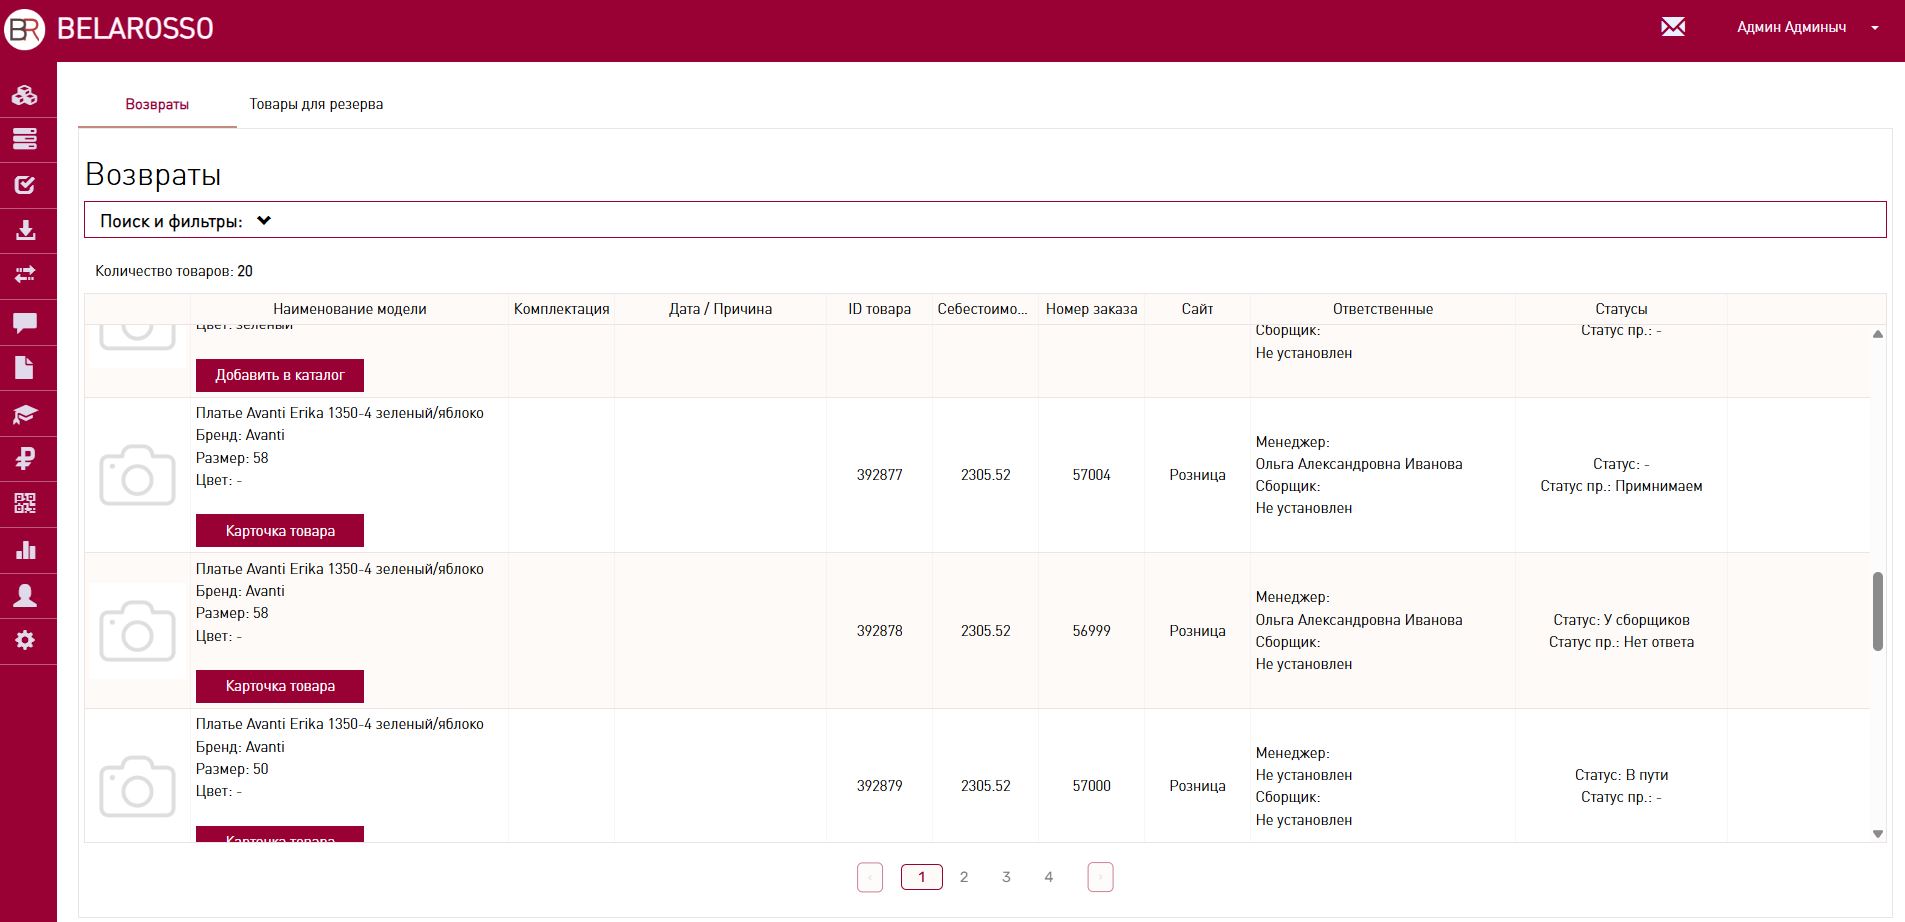Viewport: 1905px width, 922px height.
Task: Click the Себестоимость column header
Action: point(985,309)
